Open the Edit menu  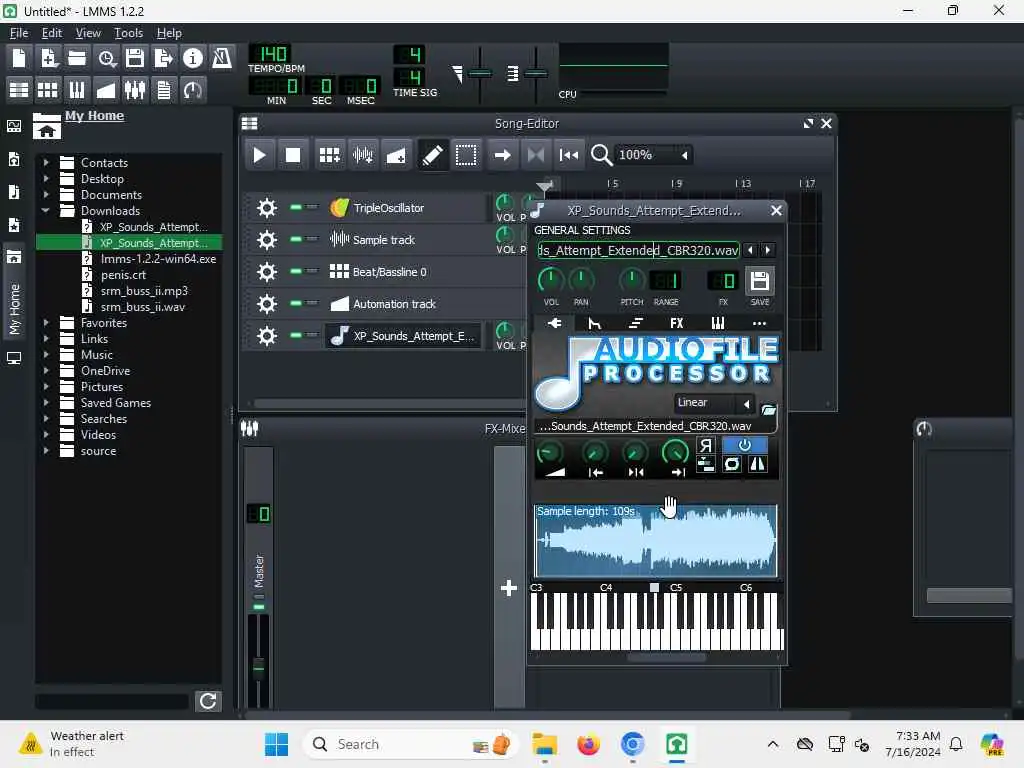52,33
